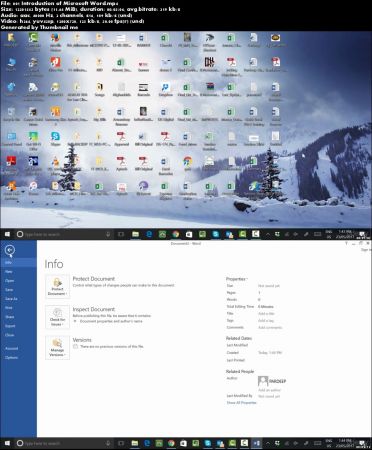Open Options in the backstage sidebar
Screen dimensions: 372x450
point(18,357)
